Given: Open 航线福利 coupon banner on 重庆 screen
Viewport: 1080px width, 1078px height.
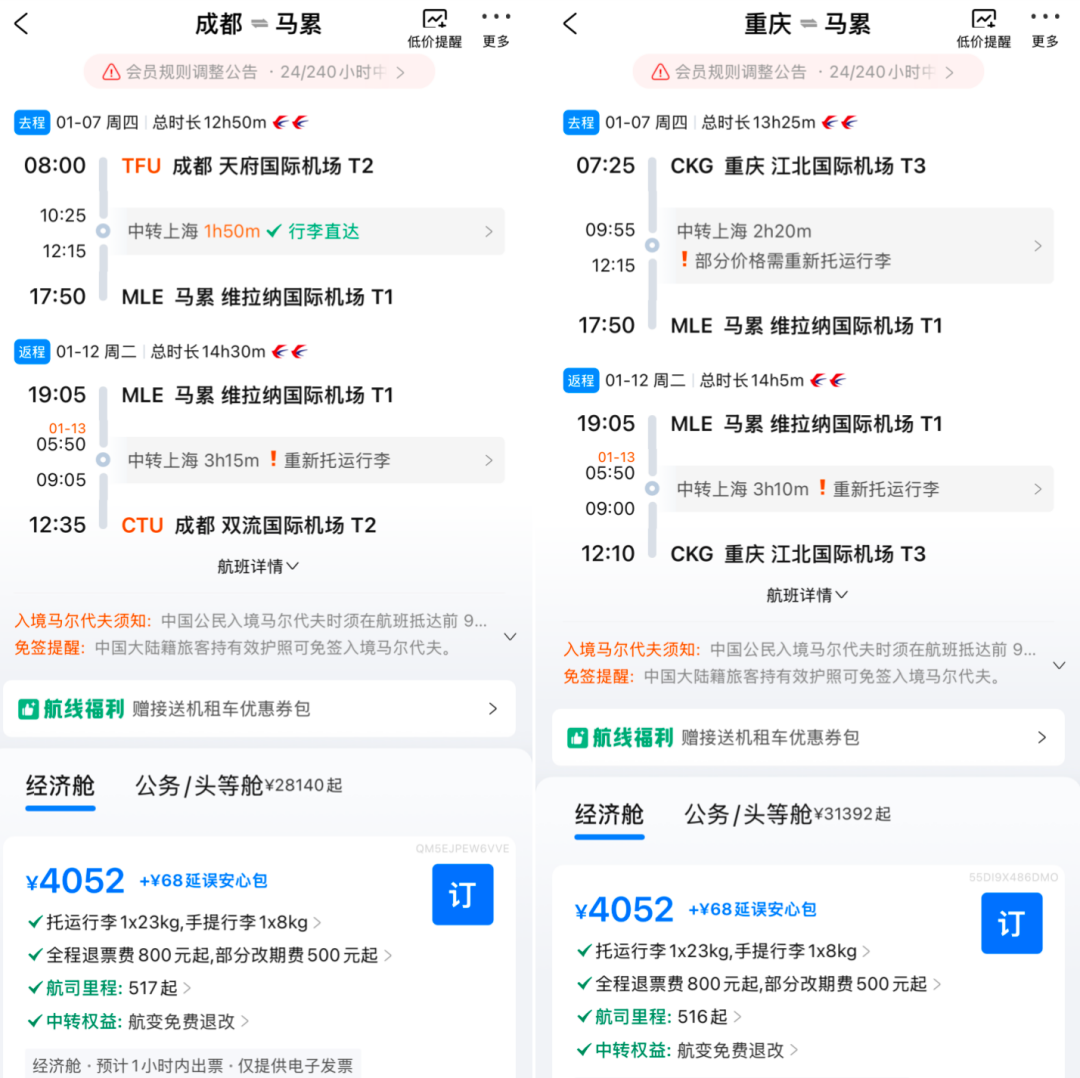Looking at the screenshot, I should (808, 738).
